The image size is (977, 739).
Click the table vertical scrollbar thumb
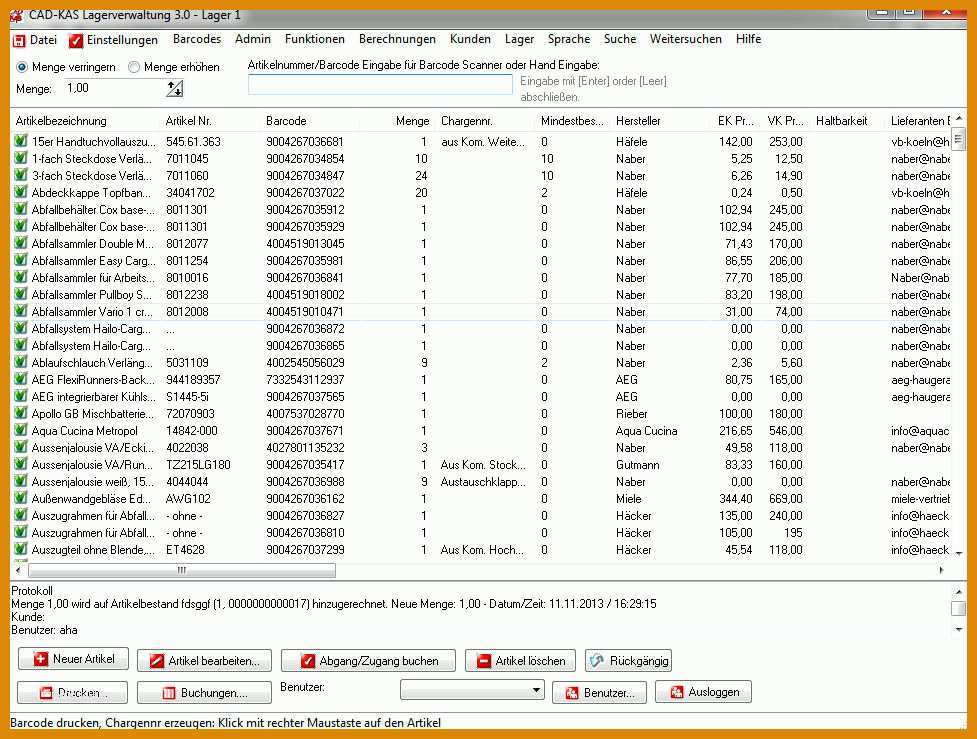click(958, 139)
